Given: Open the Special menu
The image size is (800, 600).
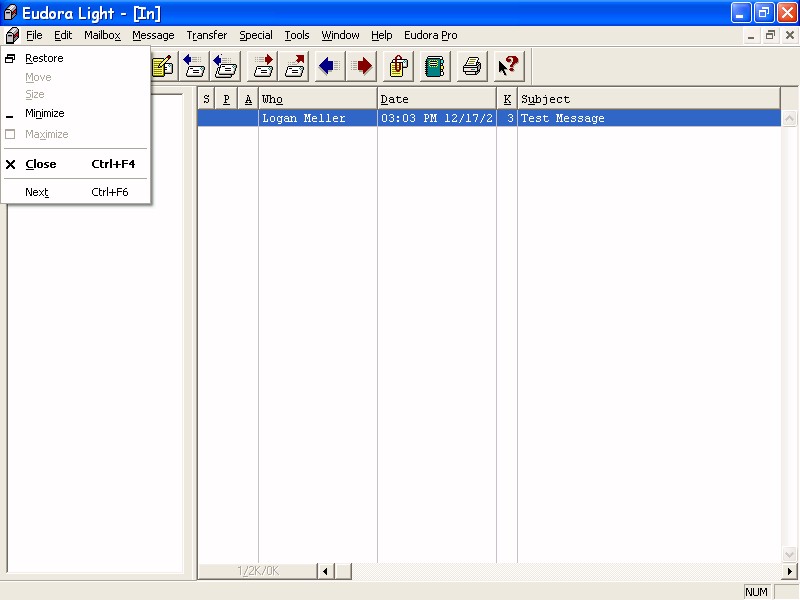Looking at the screenshot, I should pyautogui.click(x=256, y=35).
